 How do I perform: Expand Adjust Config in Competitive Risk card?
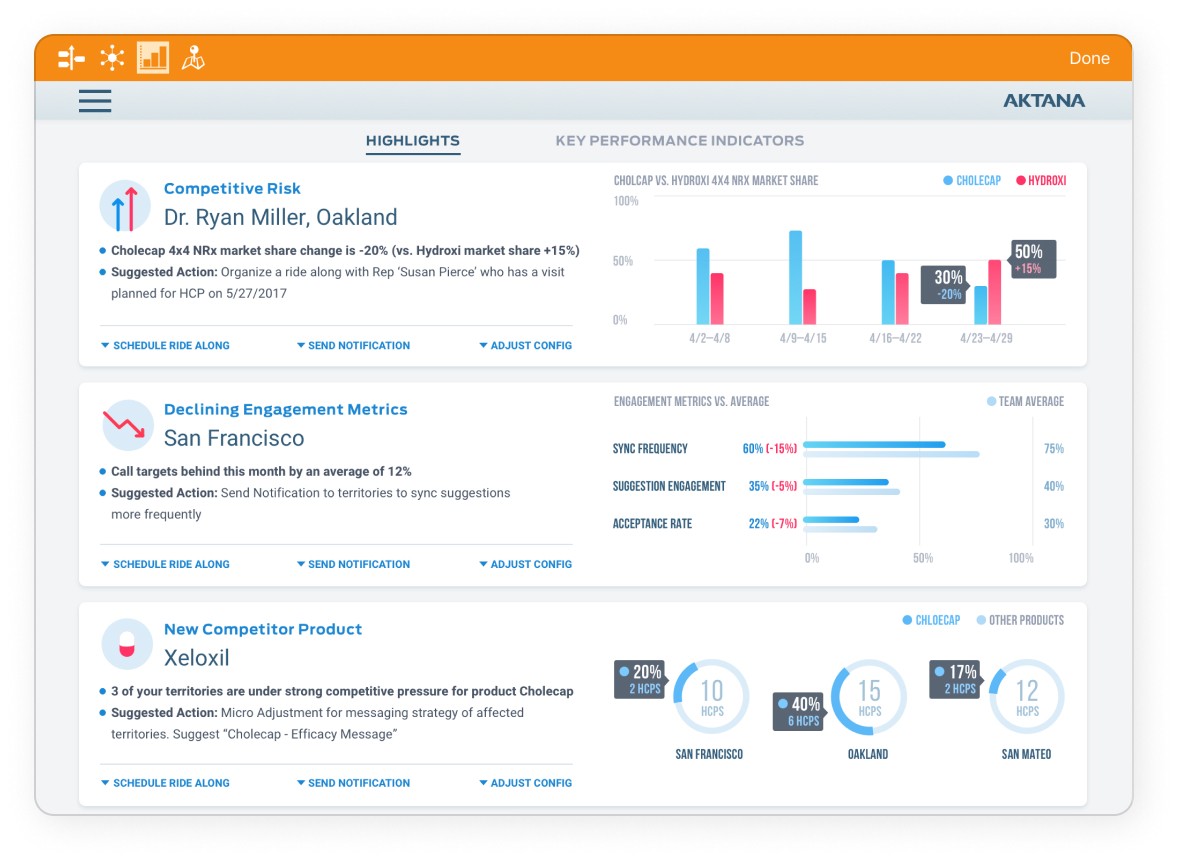pyautogui.click(x=525, y=346)
